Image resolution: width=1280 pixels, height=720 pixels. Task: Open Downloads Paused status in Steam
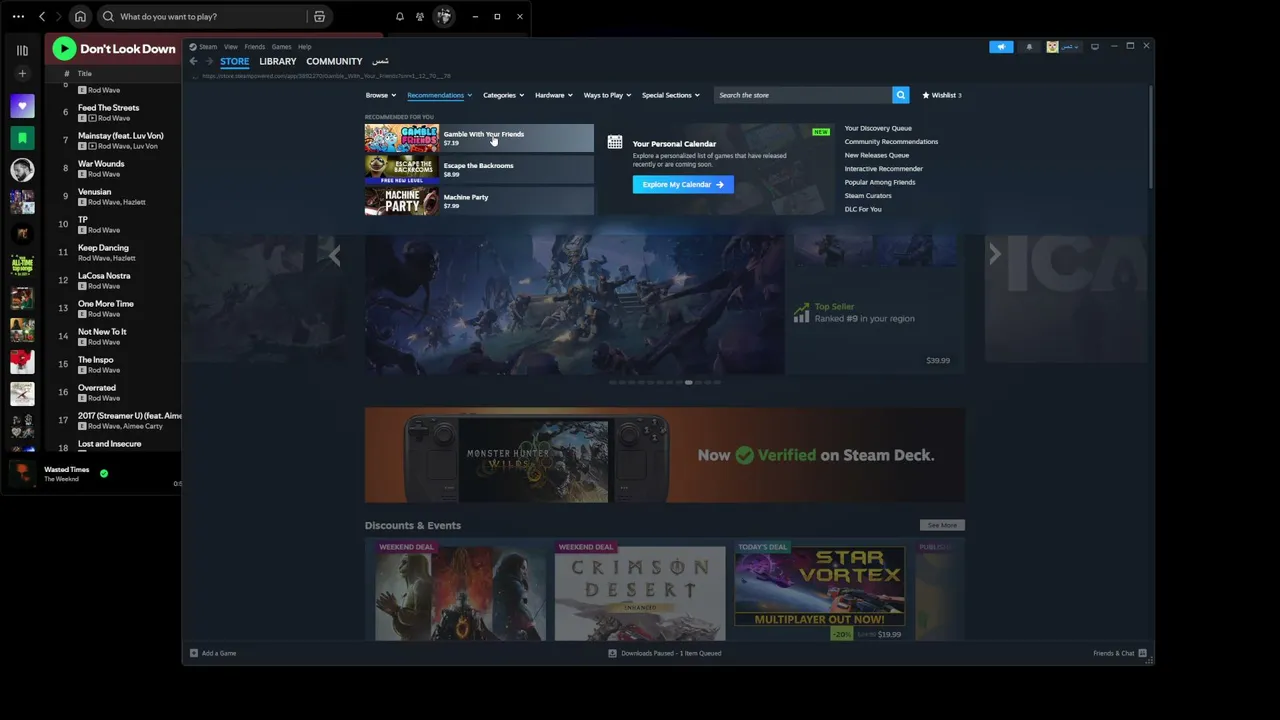point(665,653)
